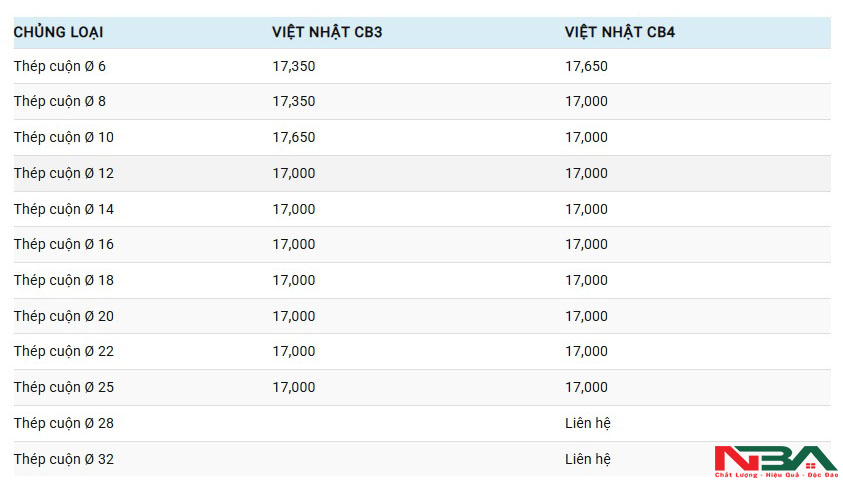This screenshot has width=843, height=483.
Task: Select the Thép cuộn Ø 28 row label
Action: (x=64, y=423)
